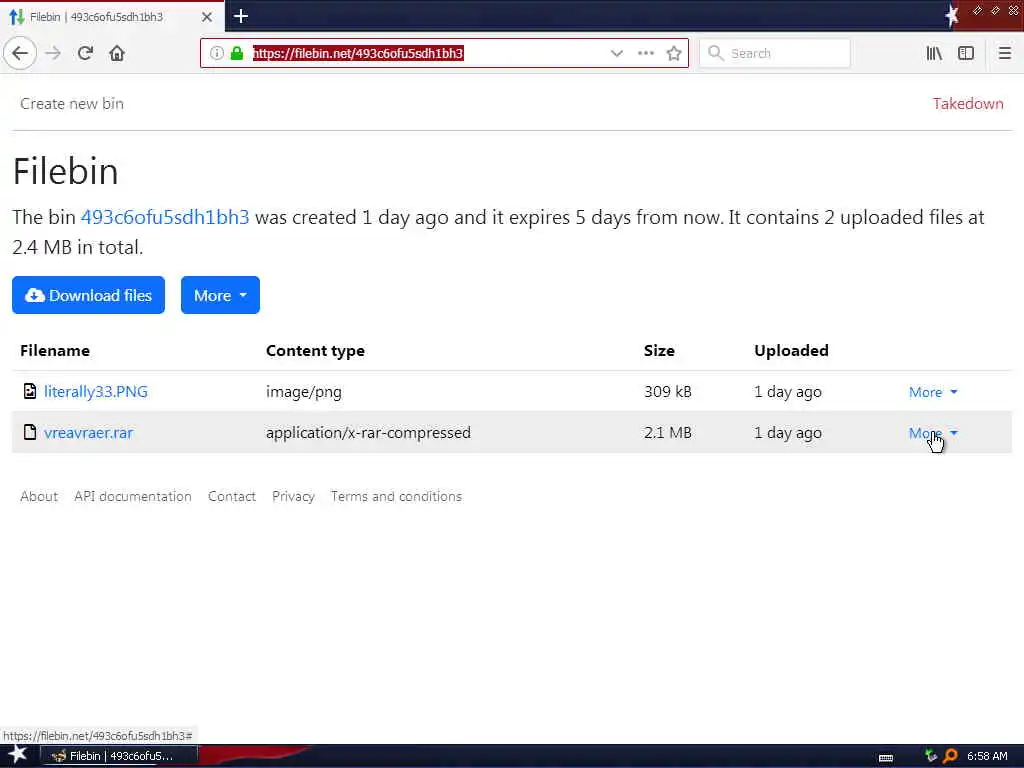Click Create new bin link
Viewport: 1024px width, 768px height.
point(72,104)
